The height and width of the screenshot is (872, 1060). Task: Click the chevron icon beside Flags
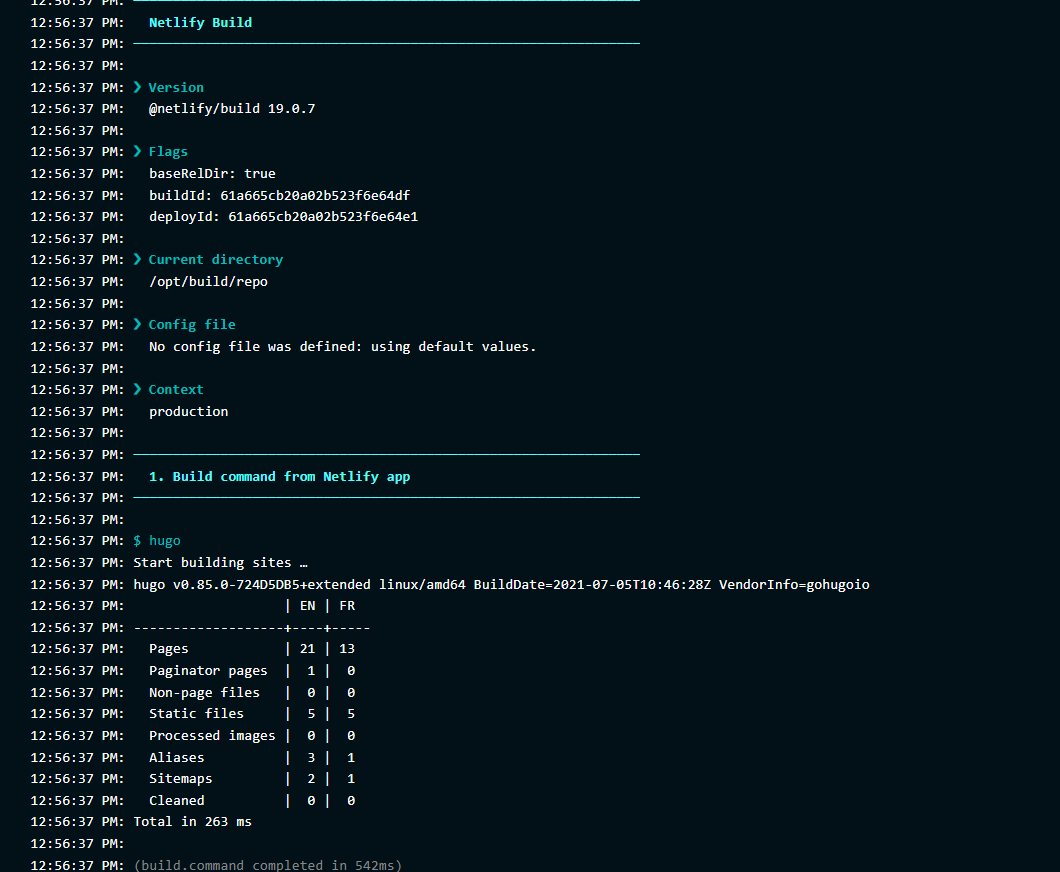(x=137, y=151)
